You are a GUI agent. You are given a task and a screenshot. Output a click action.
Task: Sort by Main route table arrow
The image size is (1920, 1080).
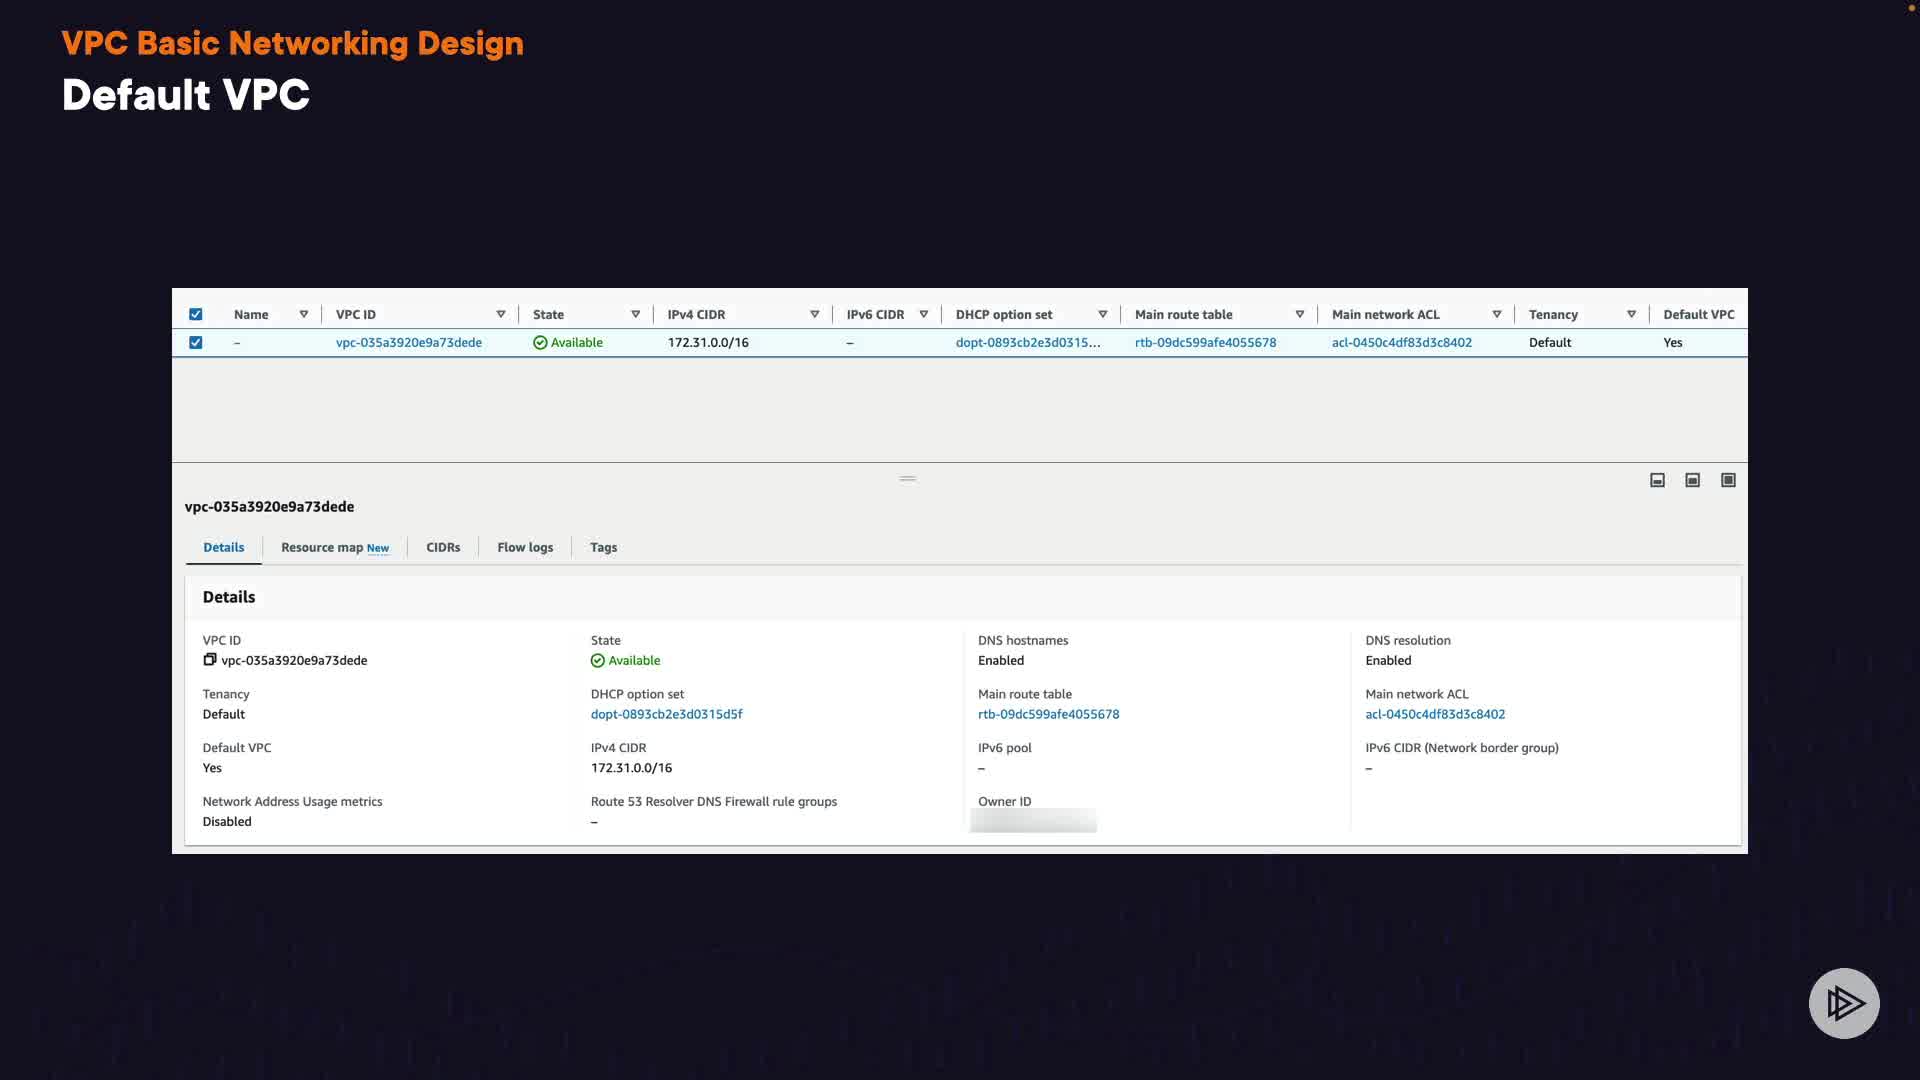pyautogui.click(x=1299, y=314)
